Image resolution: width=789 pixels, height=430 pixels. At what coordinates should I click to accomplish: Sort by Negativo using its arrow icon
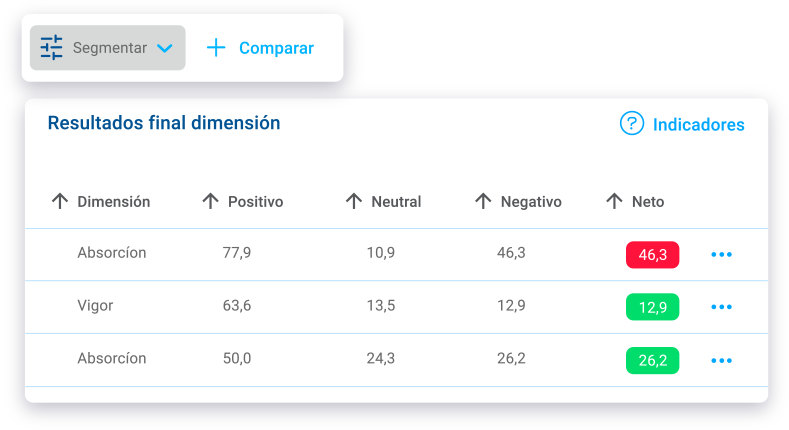(x=483, y=201)
